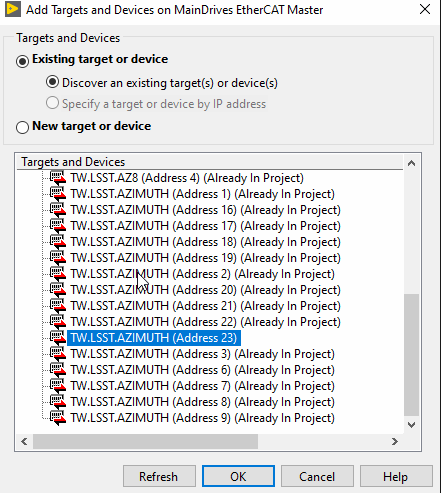Click the scroll down arrow of the device list
The height and width of the screenshot is (493, 441).
point(411,425)
